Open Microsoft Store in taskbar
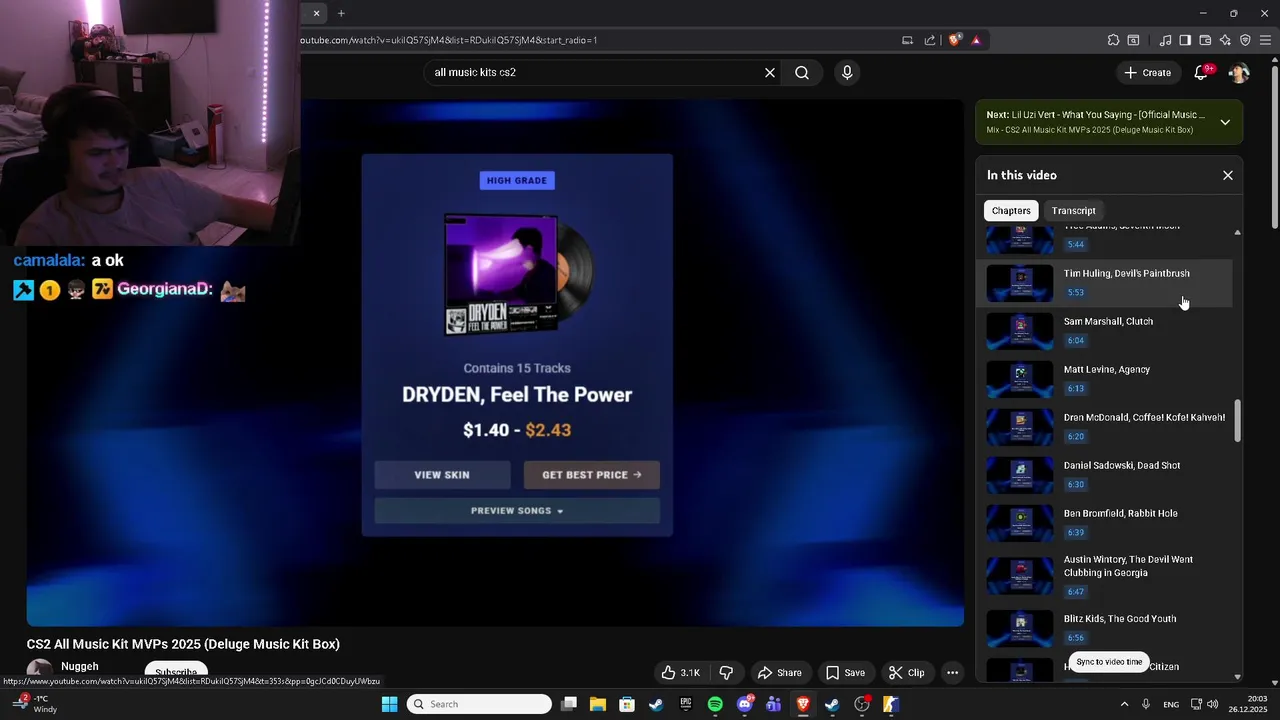The image size is (1280, 720). (627, 704)
